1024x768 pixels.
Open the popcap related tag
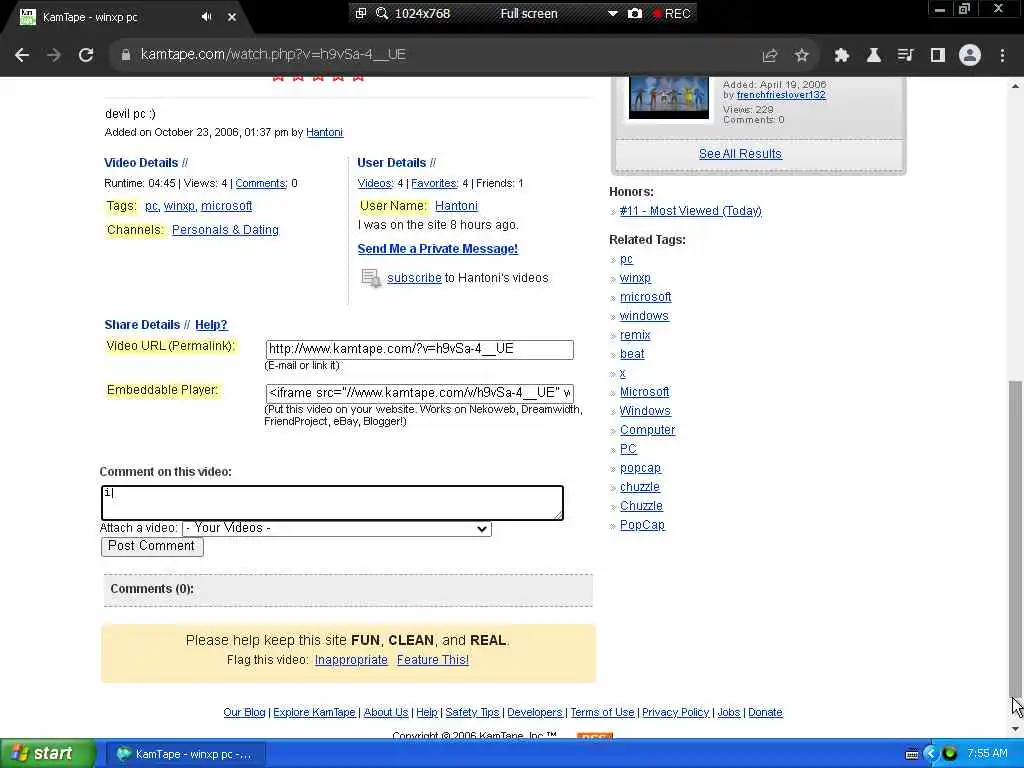641,468
